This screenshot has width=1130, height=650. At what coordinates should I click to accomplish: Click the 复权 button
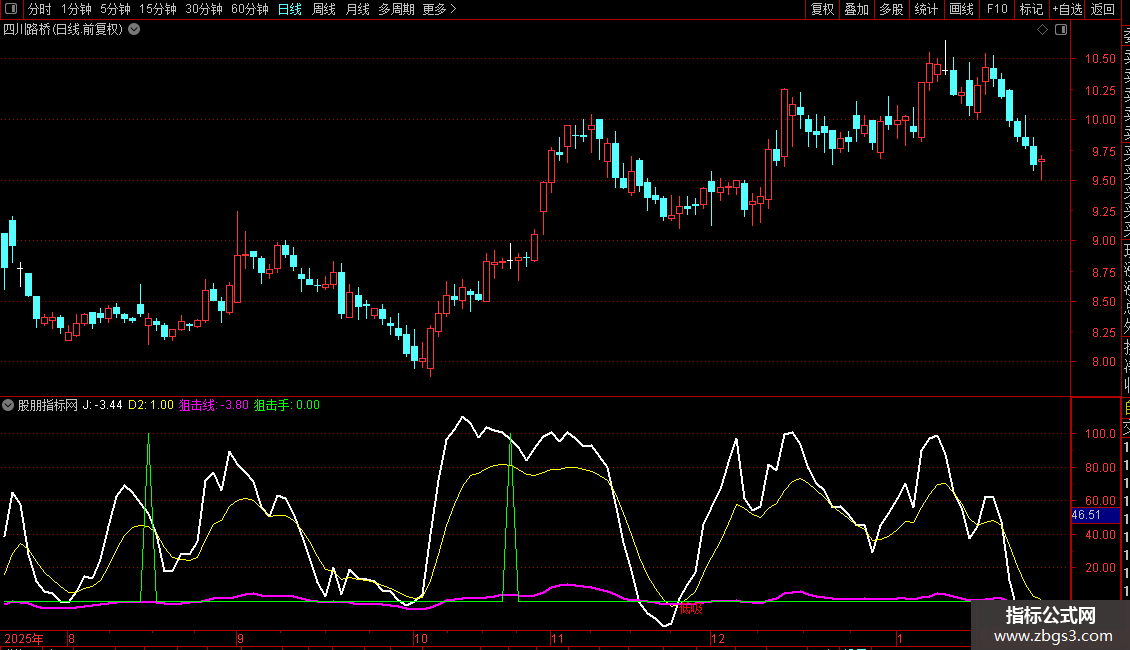click(x=822, y=9)
